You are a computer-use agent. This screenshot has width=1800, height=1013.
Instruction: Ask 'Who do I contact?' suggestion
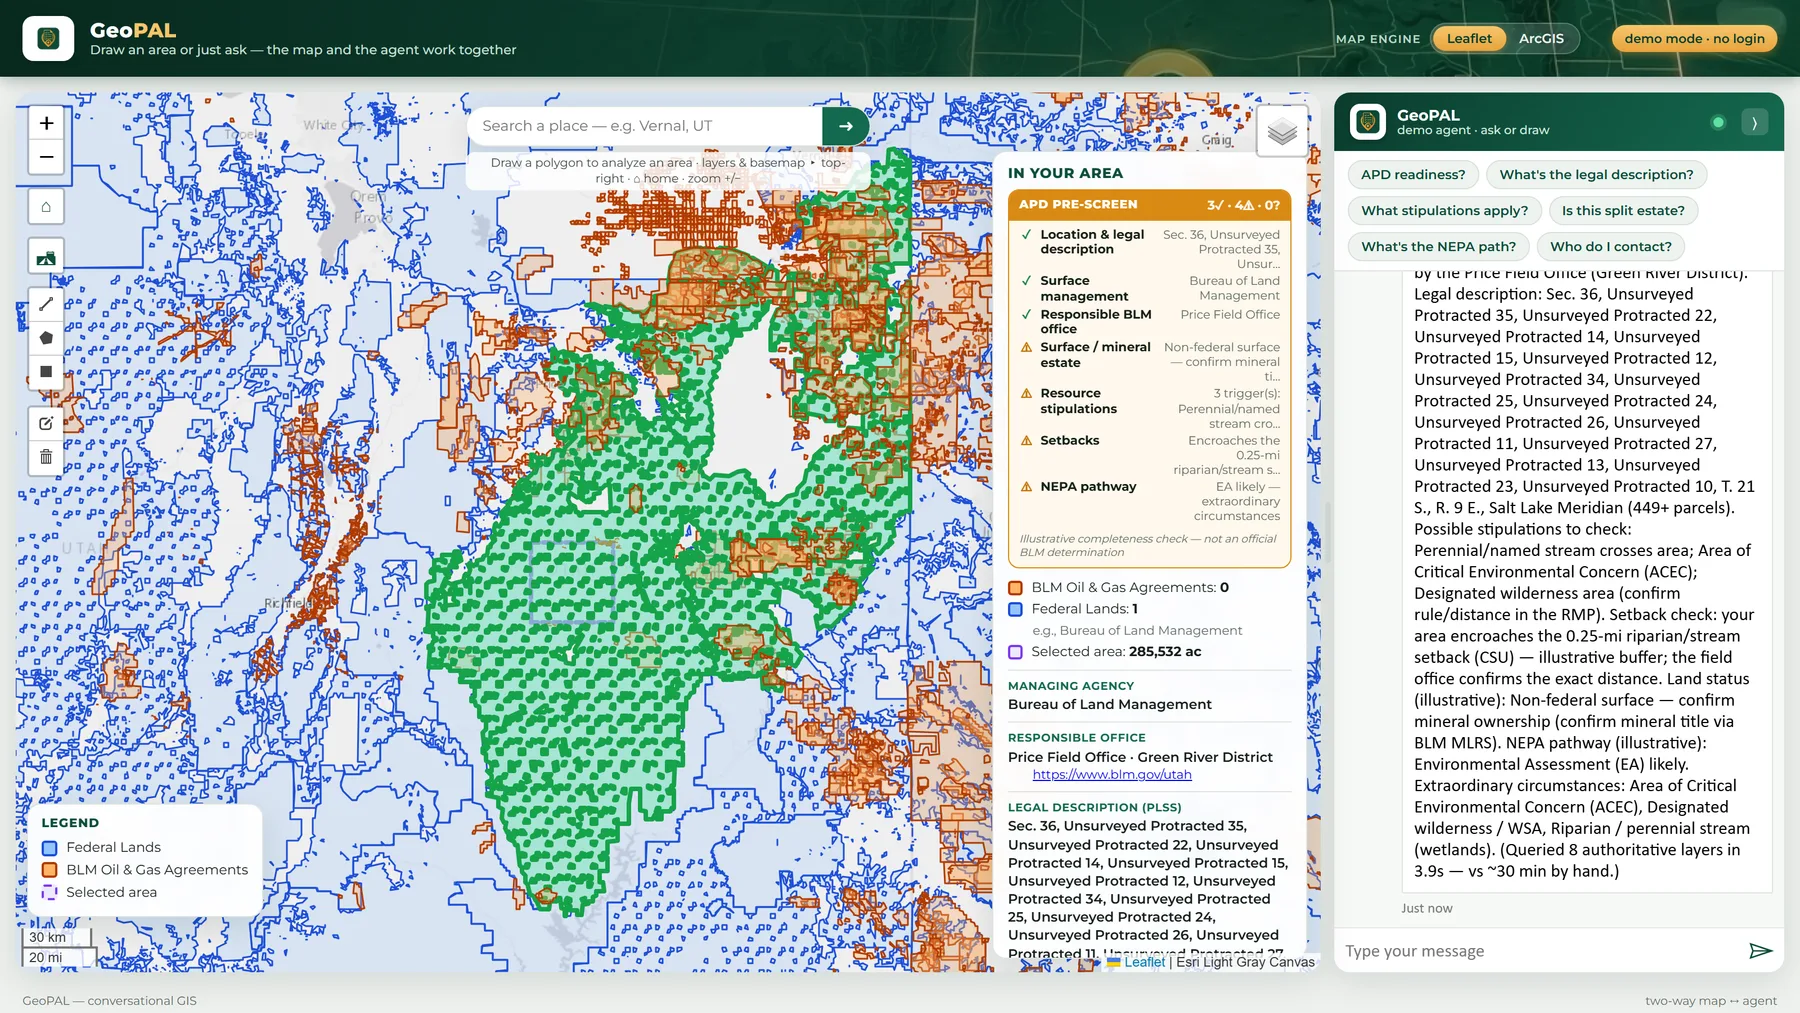coord(1610,247)
